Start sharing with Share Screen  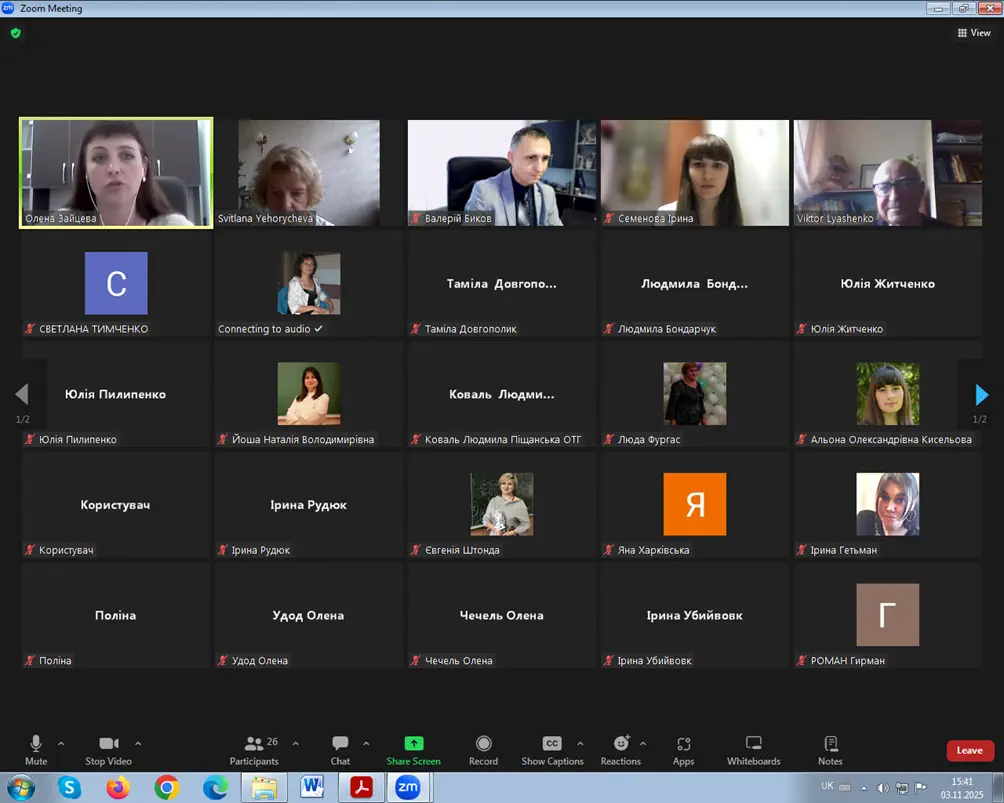tap(413, 744)
